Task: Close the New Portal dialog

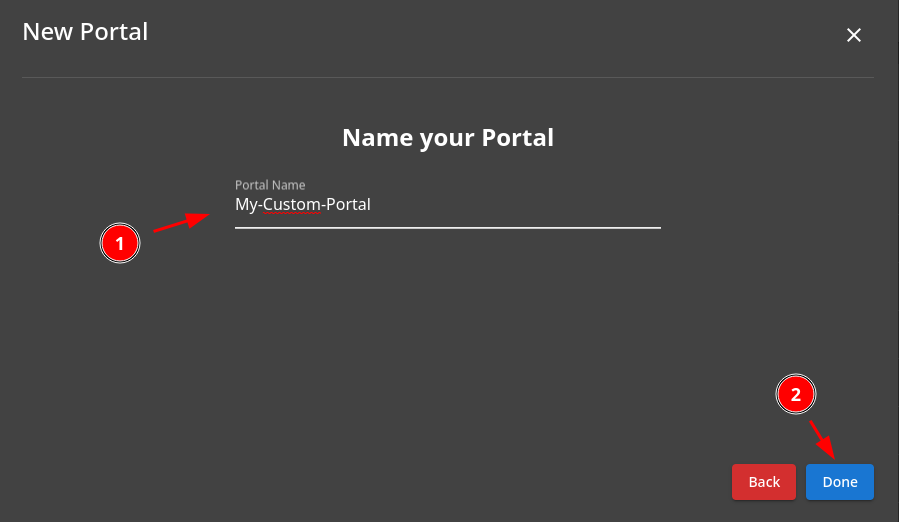Action: coord(854,35)
